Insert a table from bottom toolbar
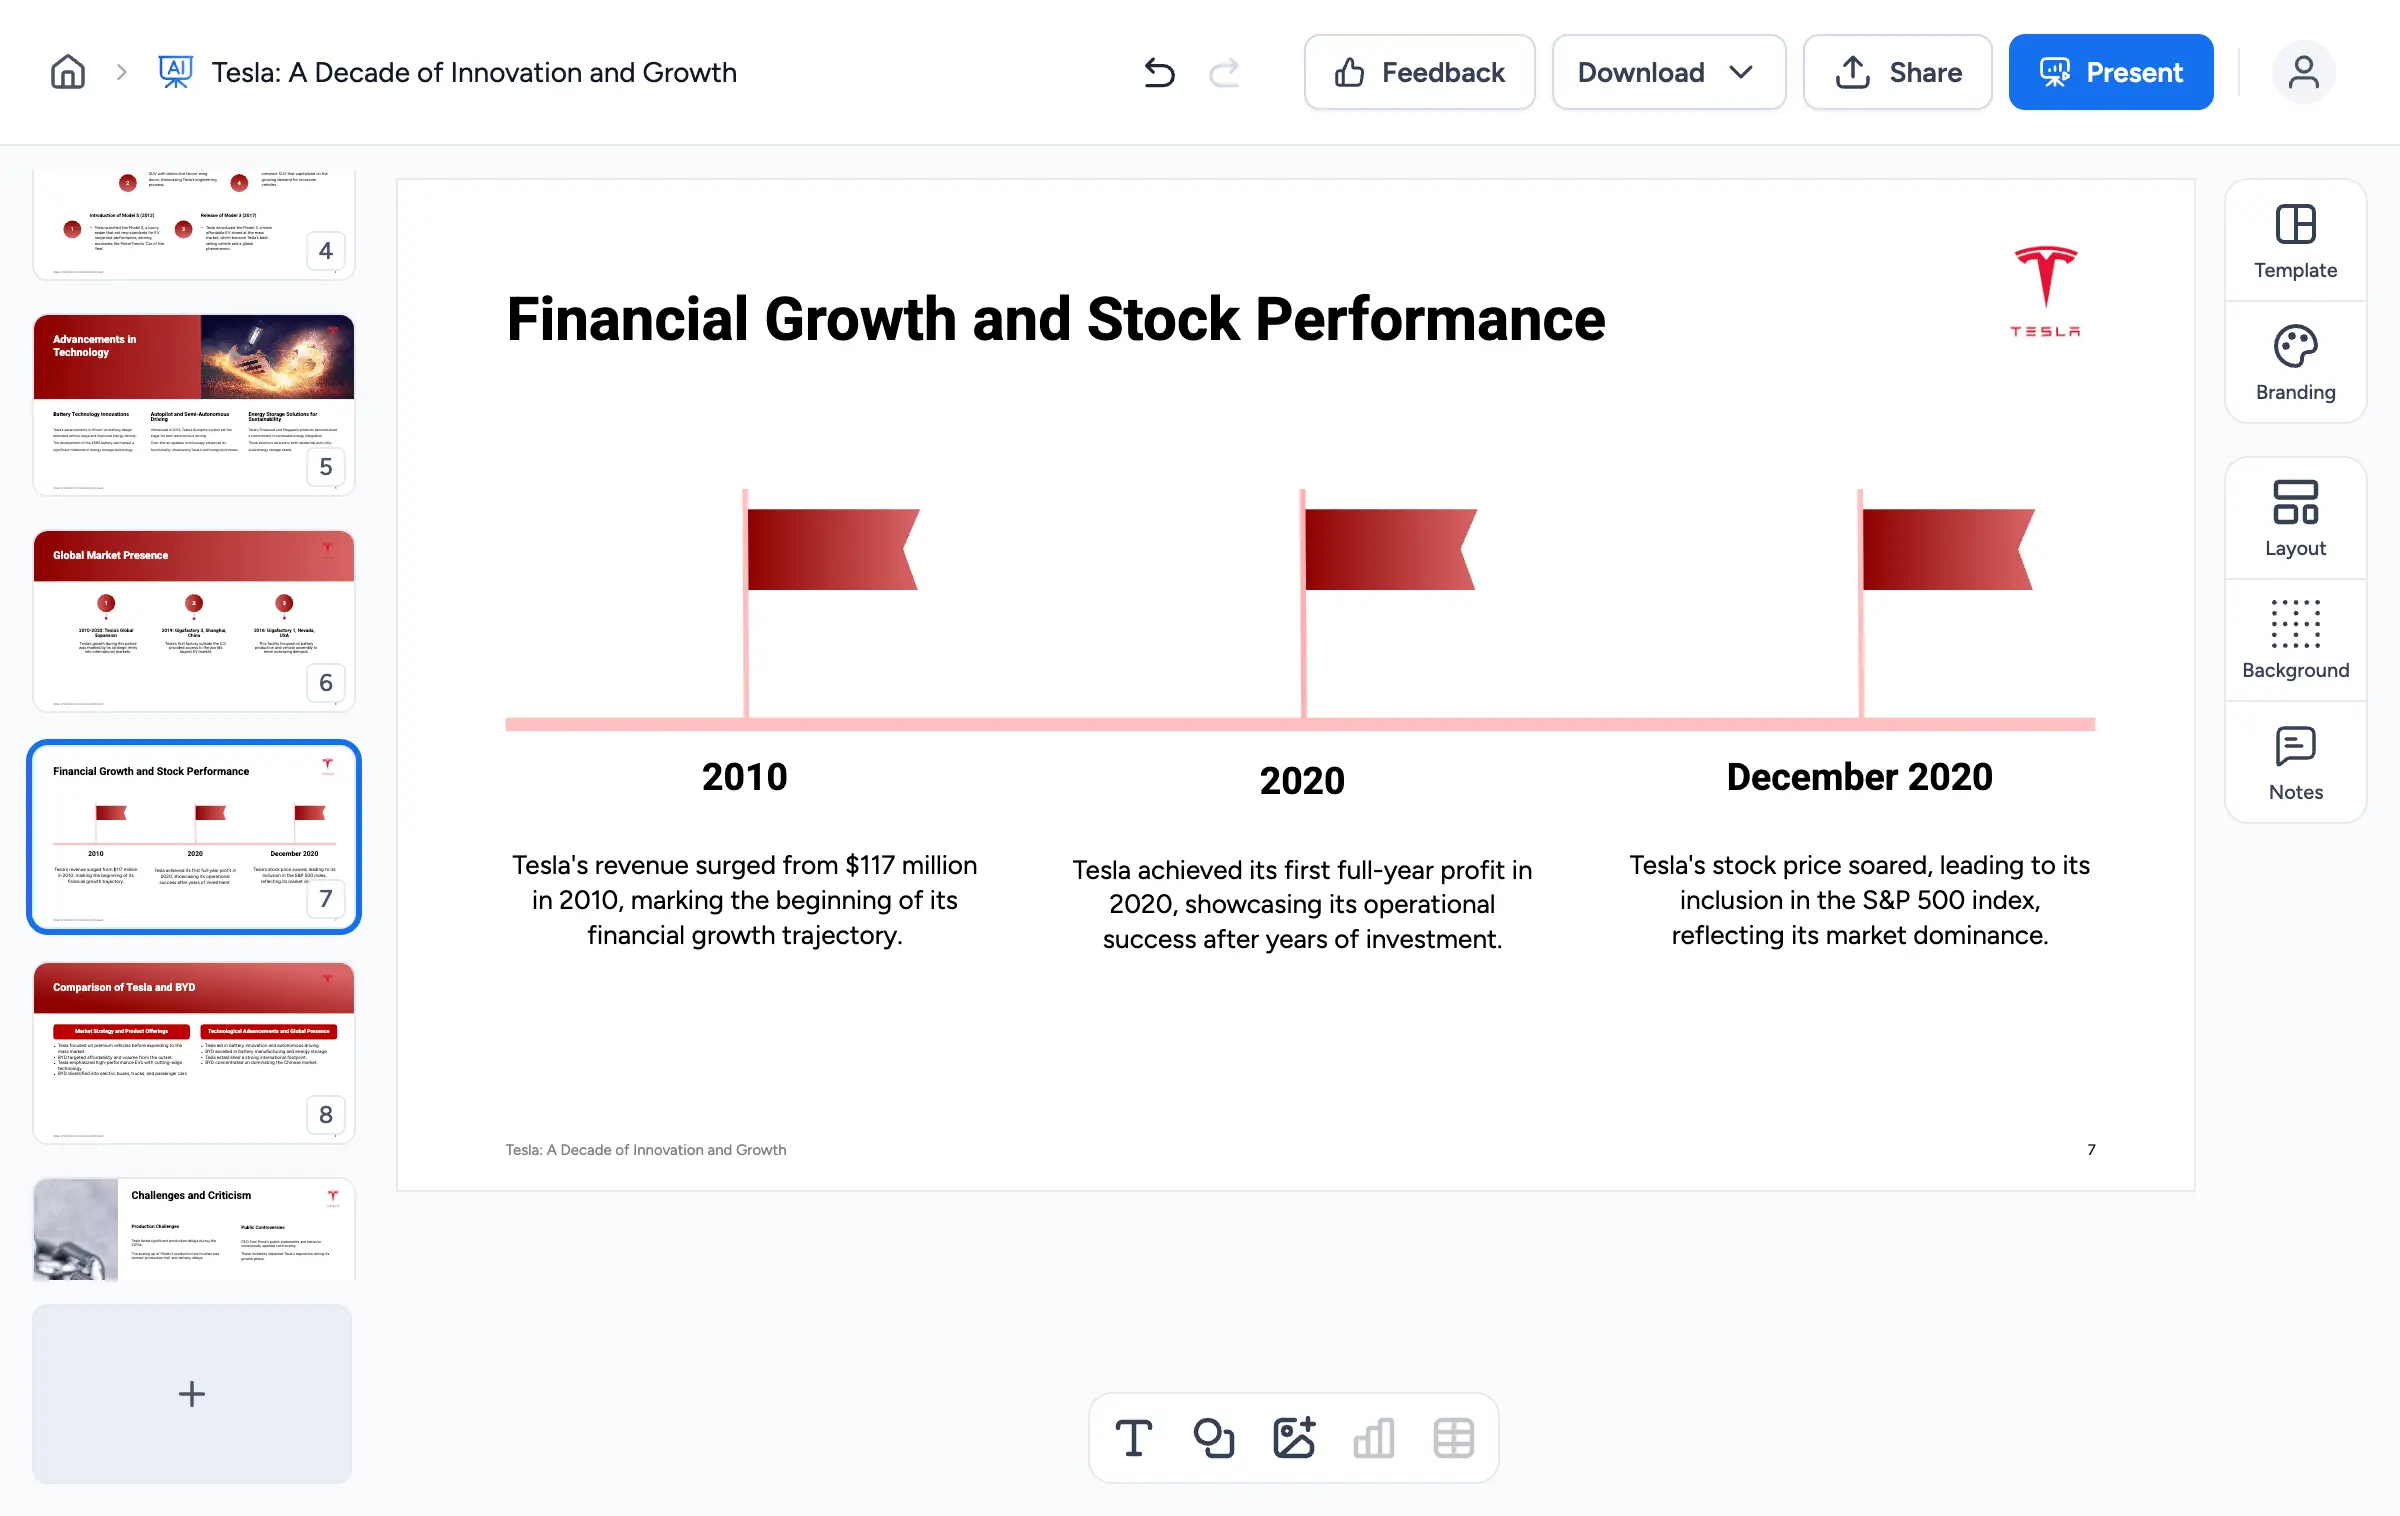Viewport: 2400px width, 1516px height. (1453, 1438)
